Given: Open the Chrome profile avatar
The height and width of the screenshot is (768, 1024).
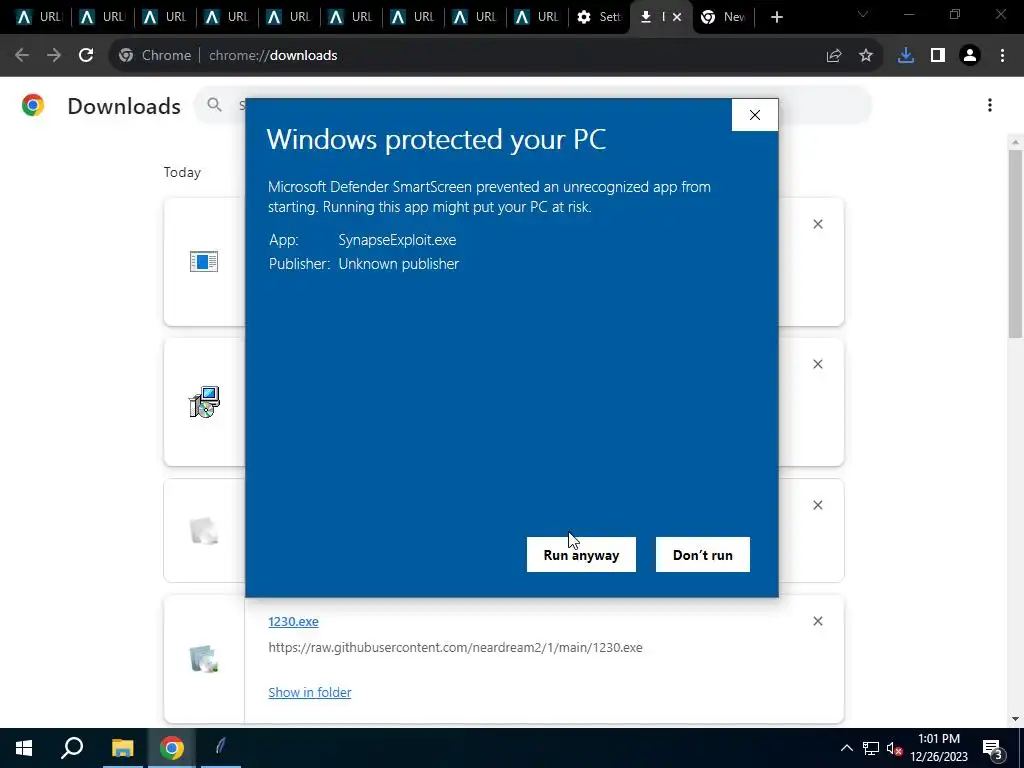Looking at the screenshot, I should [970, 56].
